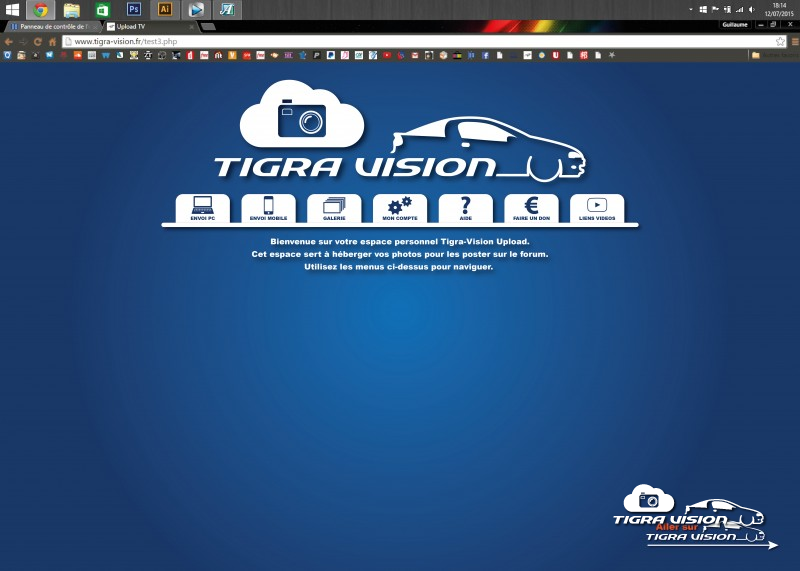Open the Chrome hamburger menu
This screenshot has width=800, height=571.
tap(793, 42)
